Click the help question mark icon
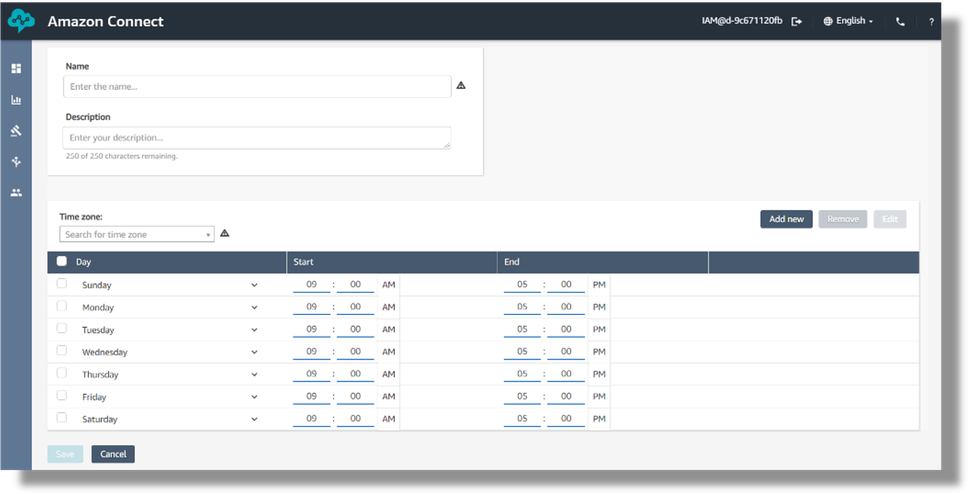The width and height of the screenshot is (969, 494). click(931, 21)
